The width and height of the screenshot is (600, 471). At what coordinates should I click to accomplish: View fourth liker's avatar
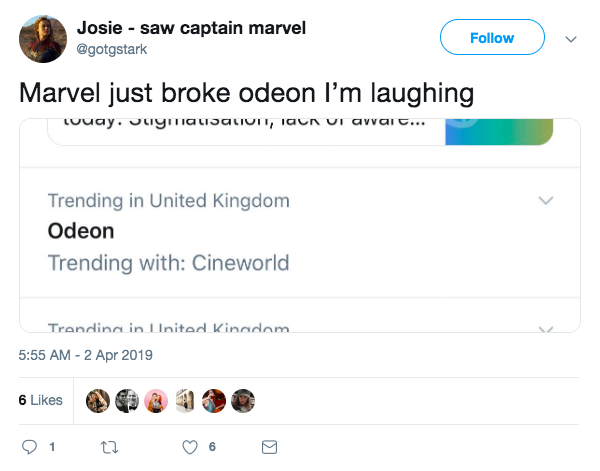click(x=185, y=400)
